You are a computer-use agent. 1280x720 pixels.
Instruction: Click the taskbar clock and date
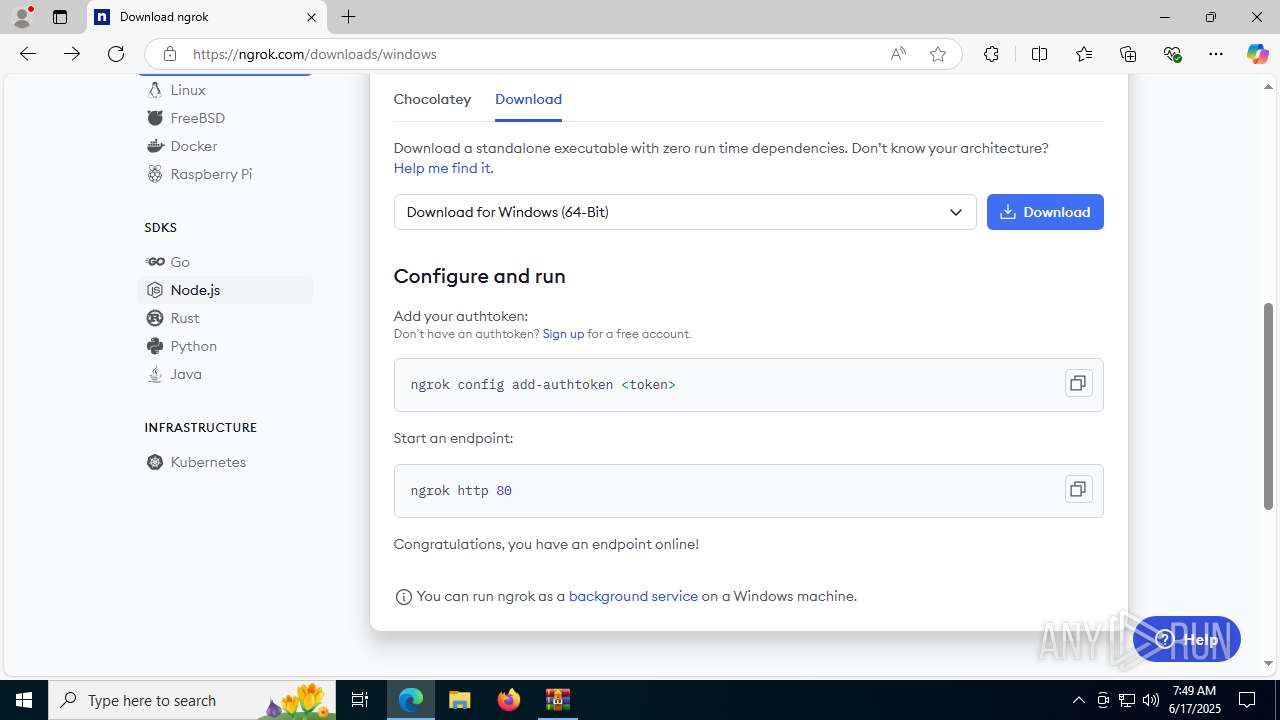[x=1196, y=700]
